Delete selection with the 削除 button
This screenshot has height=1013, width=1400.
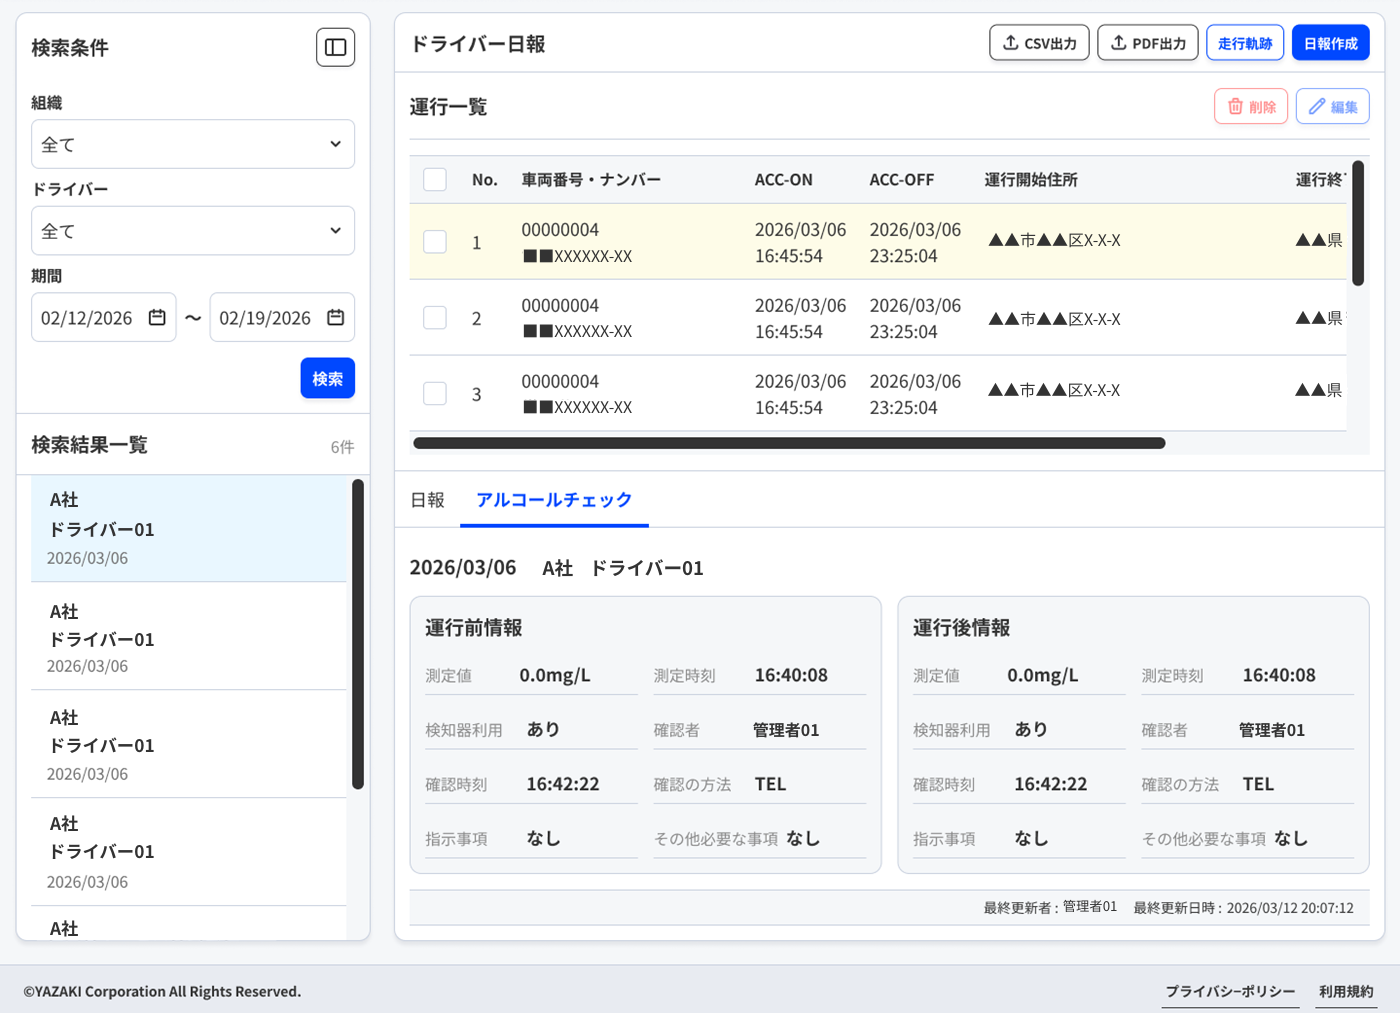[x=1251, y=107]
